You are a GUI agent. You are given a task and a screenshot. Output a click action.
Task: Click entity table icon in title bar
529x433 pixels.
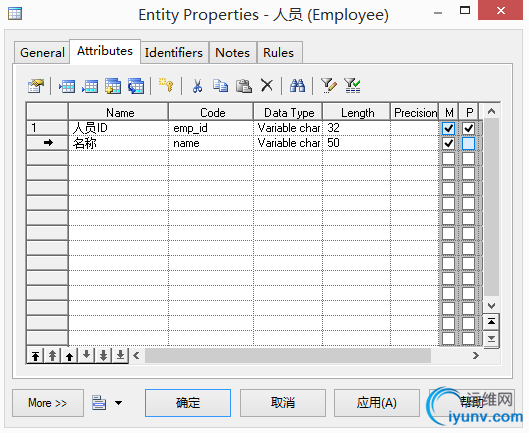[x=15, y=14]
